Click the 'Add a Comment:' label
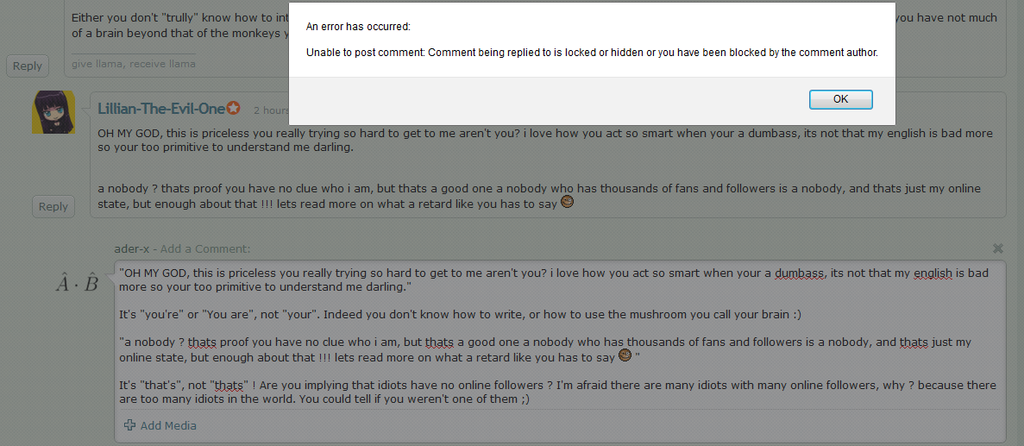The height and width of the screenshot is (446, 1024). click(205, 249)
